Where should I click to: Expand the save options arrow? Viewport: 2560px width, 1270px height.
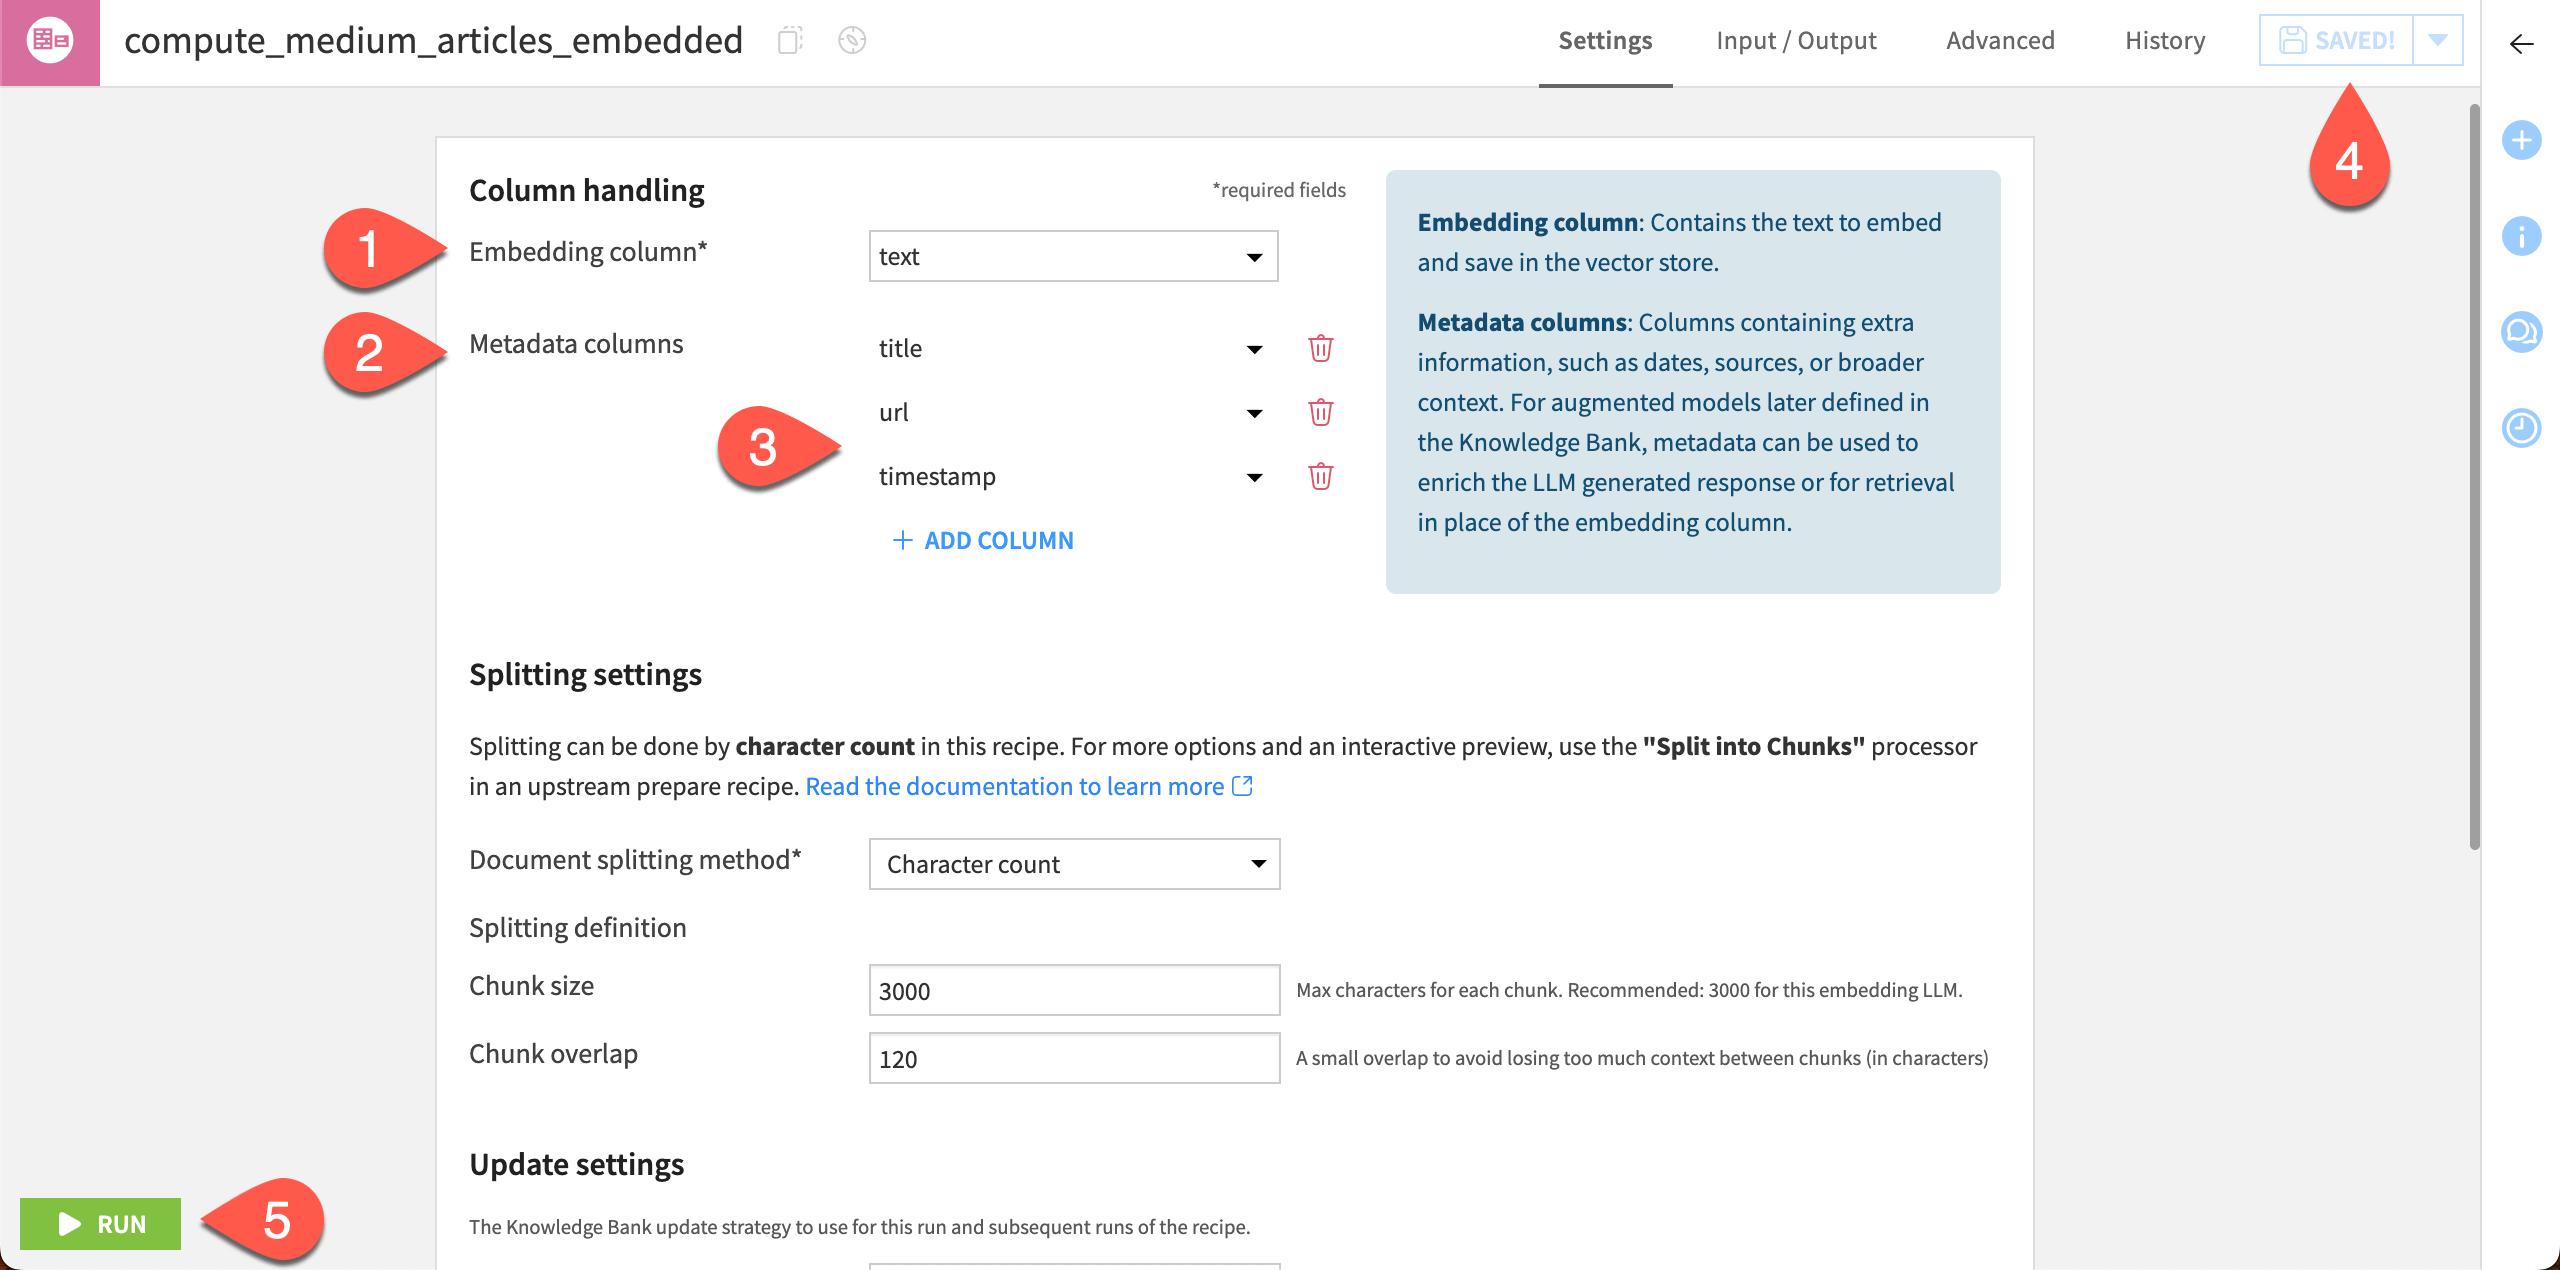[x=2438, y=40]
